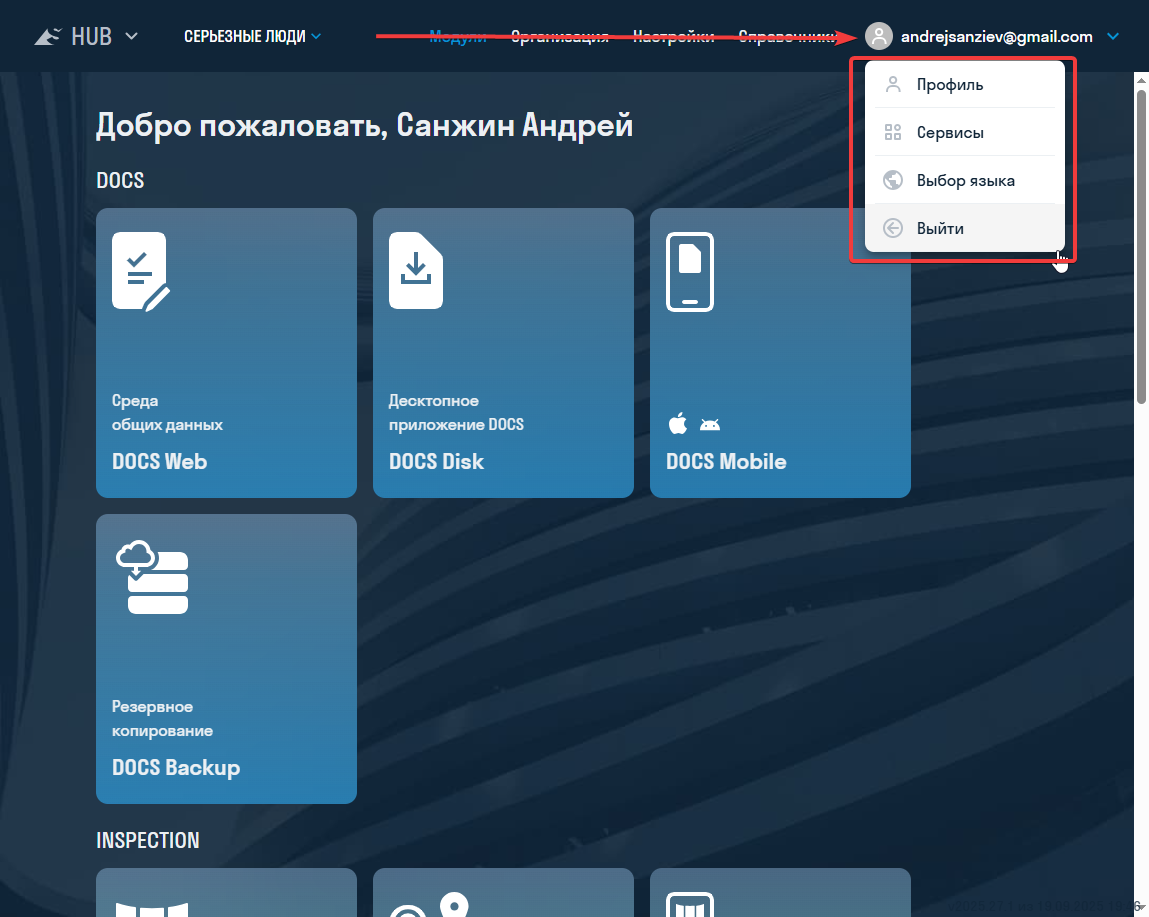1149x917 pixels.
Task: Expand the HUB dropdown chevron
Action: (131, 37)
